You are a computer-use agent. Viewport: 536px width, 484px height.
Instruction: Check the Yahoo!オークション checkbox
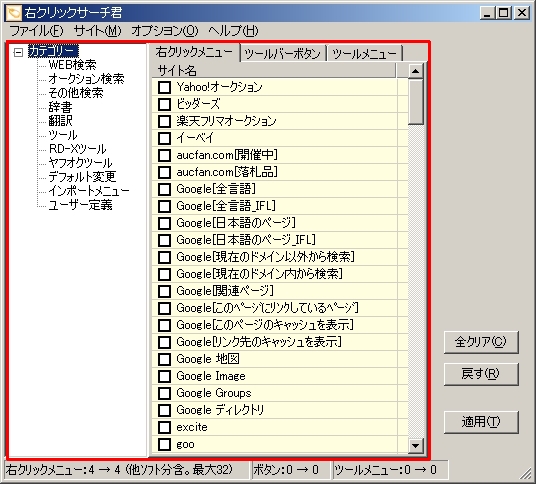point(164,87)
